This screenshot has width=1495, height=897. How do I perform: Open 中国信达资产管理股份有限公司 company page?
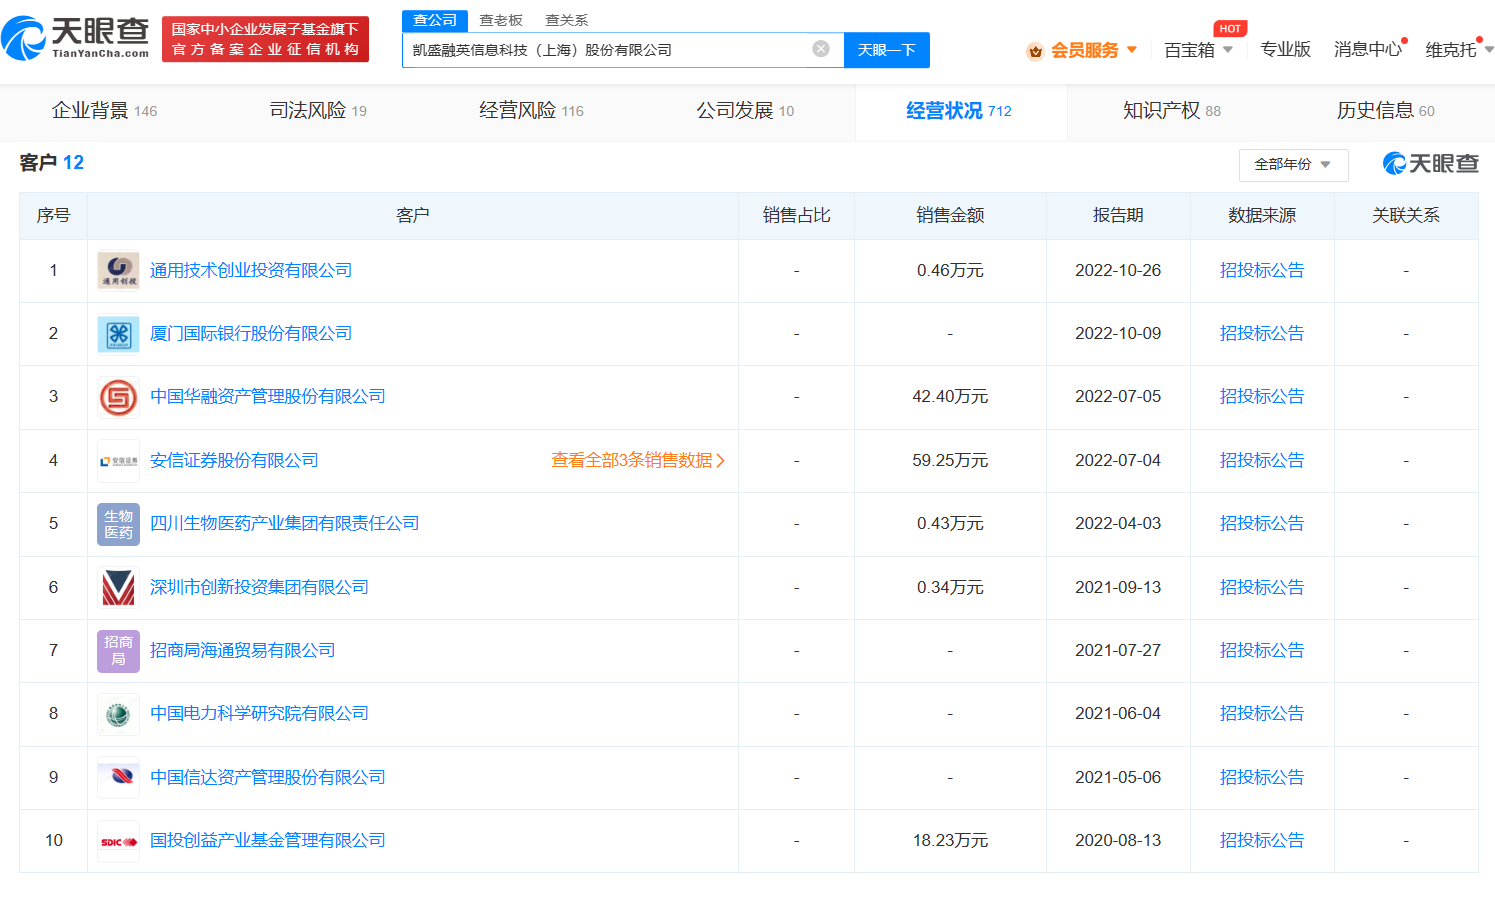[x=268, y=777]
